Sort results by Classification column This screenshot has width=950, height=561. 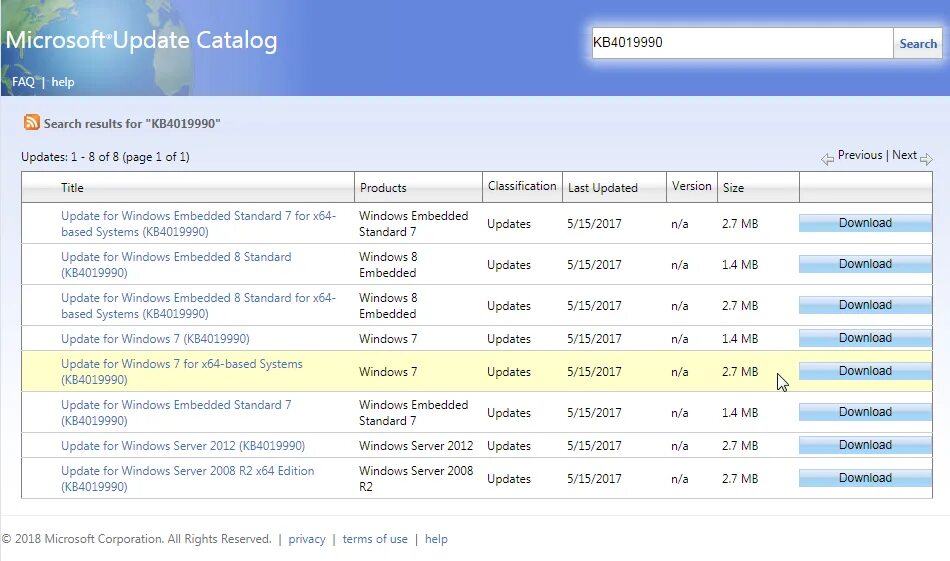point(522,186)
